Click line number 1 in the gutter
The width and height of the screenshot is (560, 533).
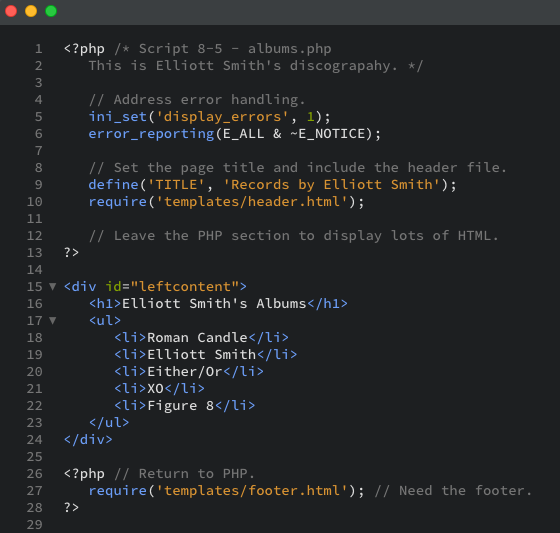click(x=39, y=49)
